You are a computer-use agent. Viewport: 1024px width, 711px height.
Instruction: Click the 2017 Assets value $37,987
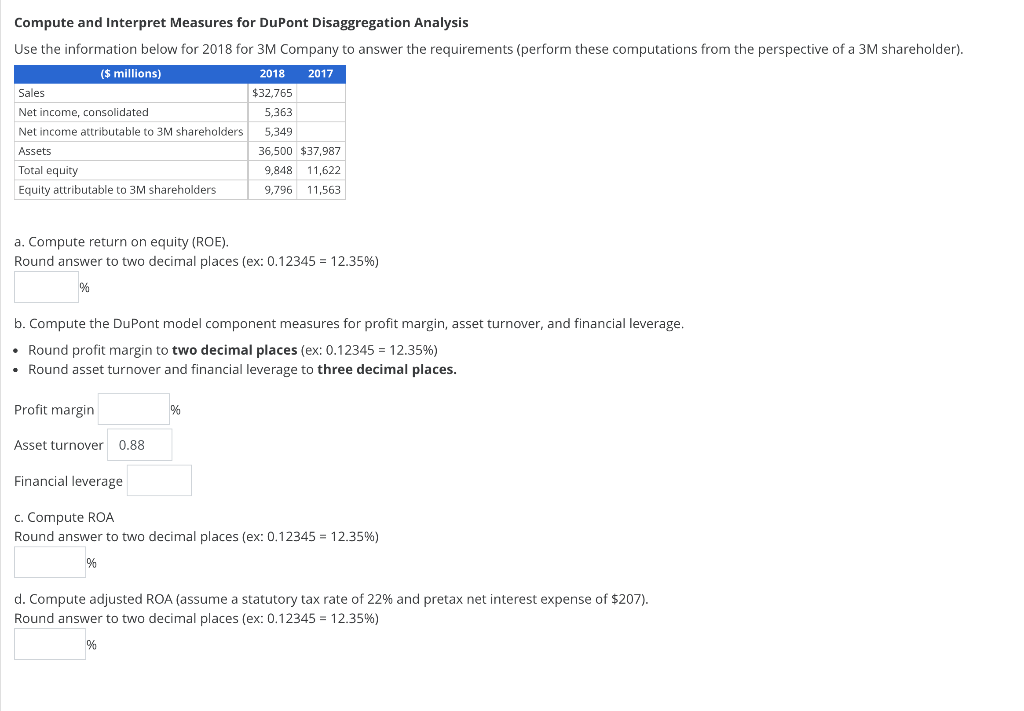coord(321,150)
